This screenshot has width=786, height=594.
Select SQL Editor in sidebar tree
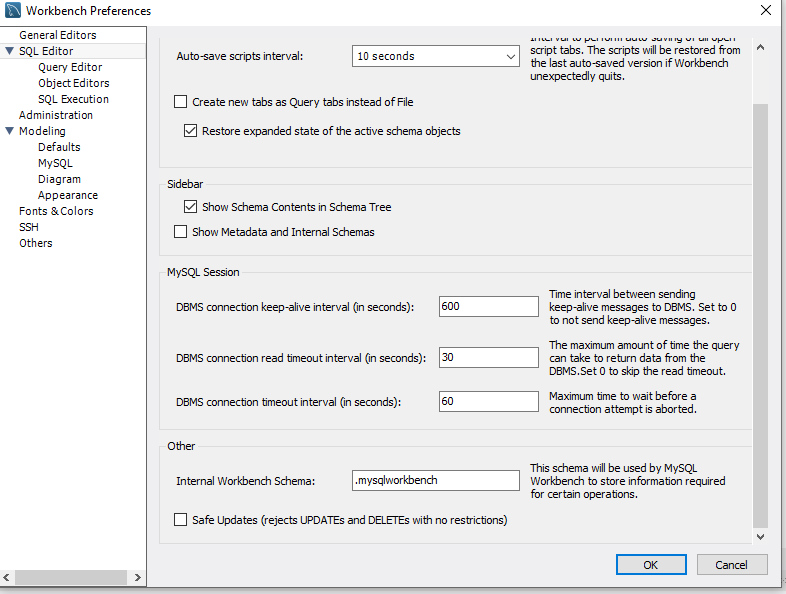46,51
